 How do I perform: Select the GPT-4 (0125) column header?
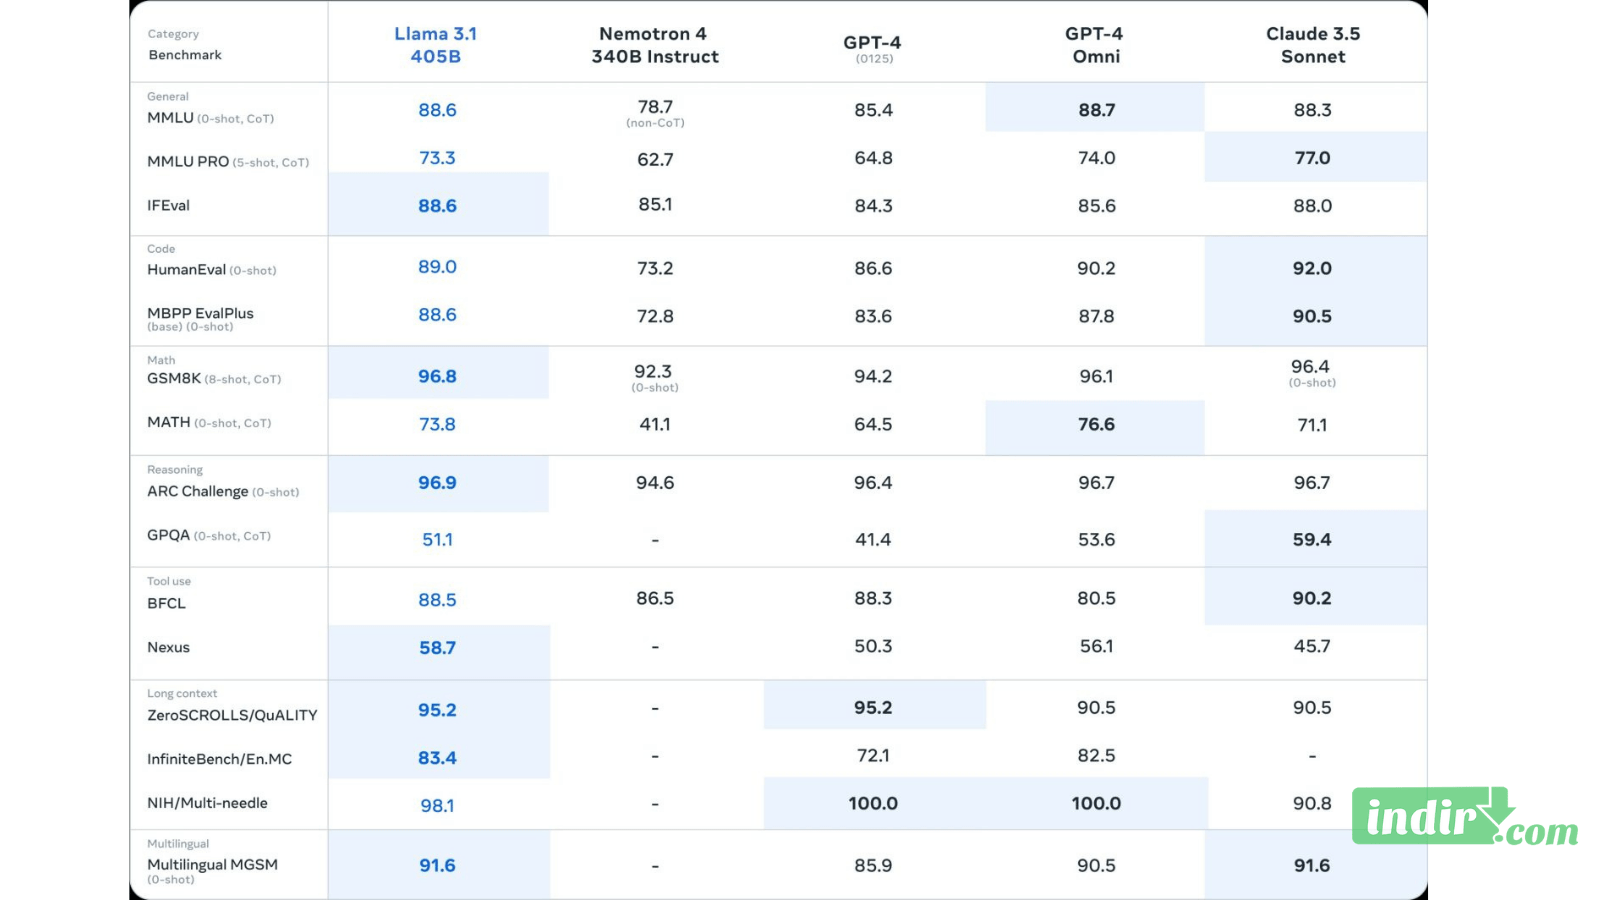pyautogui.click(x=873, y=47)
